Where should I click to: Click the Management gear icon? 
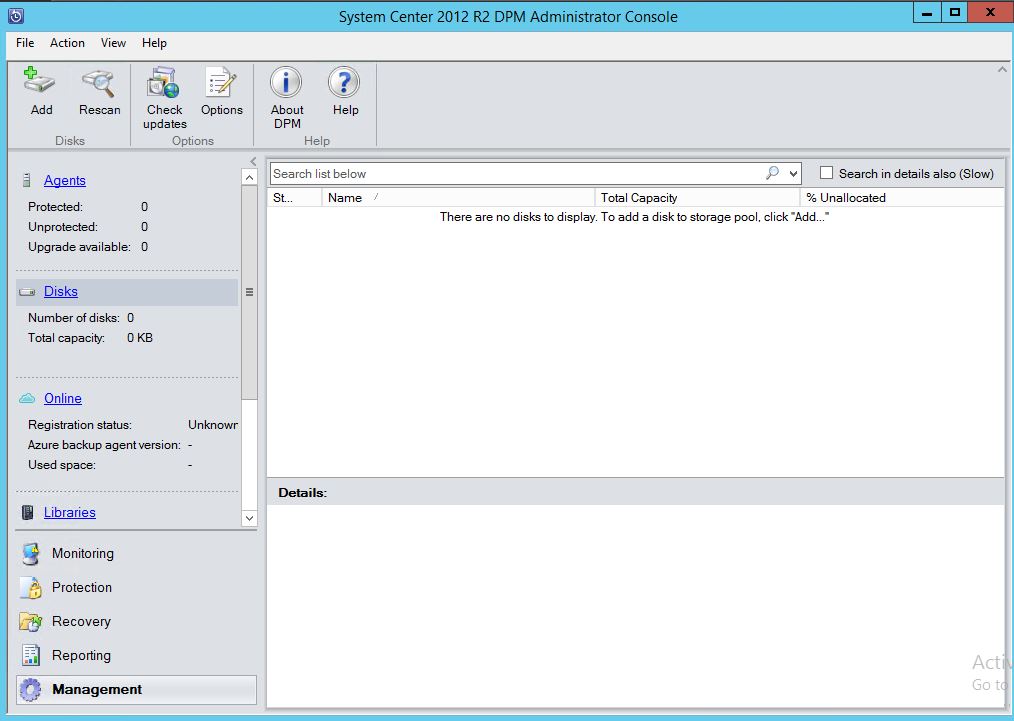click(x=30, y=690)
